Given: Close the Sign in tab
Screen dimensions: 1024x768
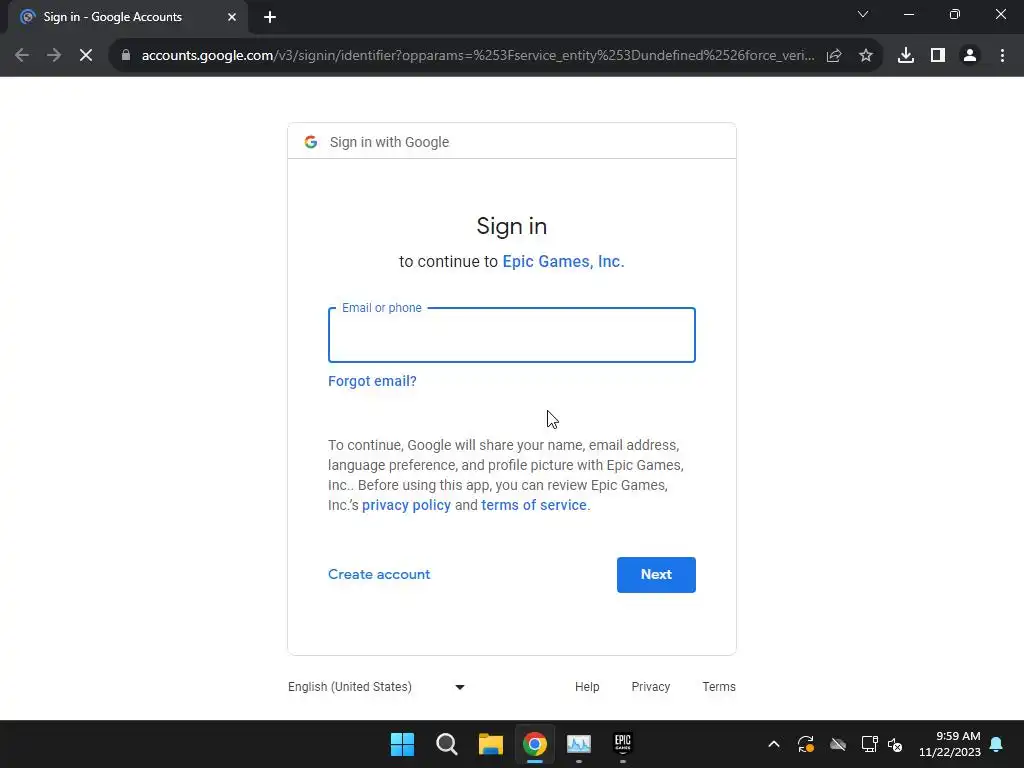Looking at the screenshot, I should 232,17.
